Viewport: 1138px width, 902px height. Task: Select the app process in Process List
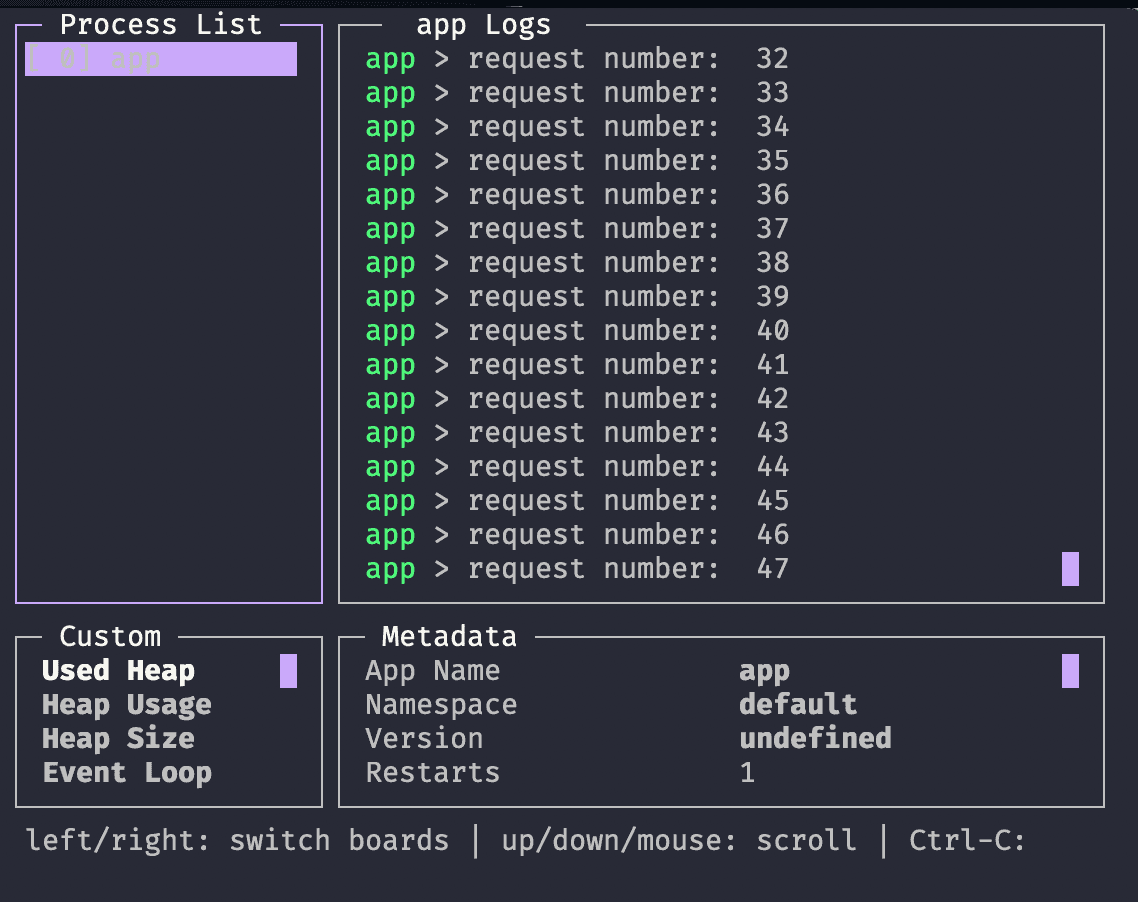[160, 59]
